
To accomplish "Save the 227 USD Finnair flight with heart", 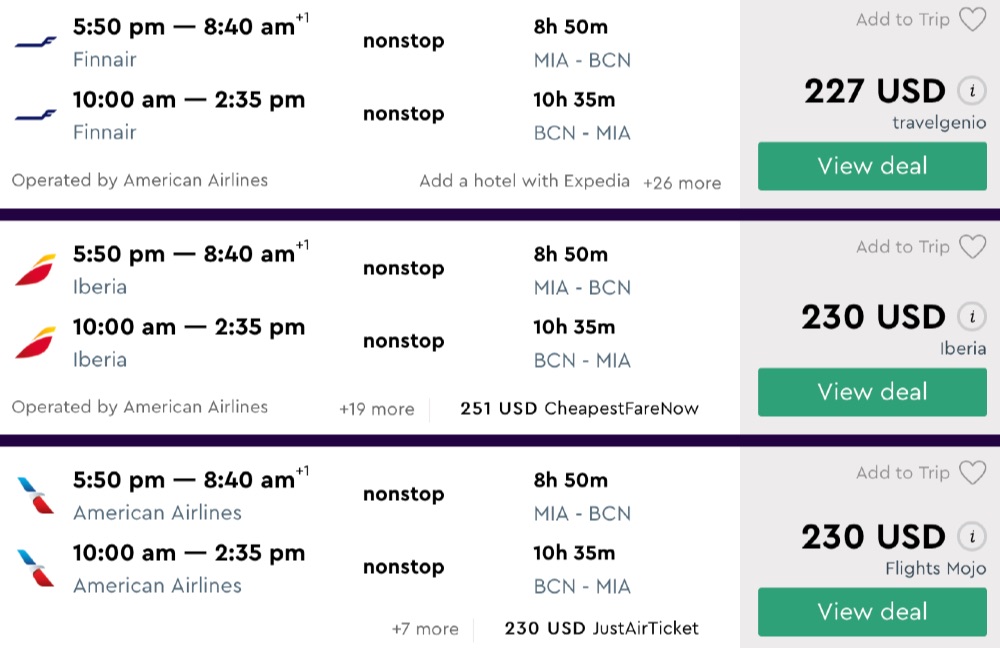I will pyautogui.click(x=972, y=20).
